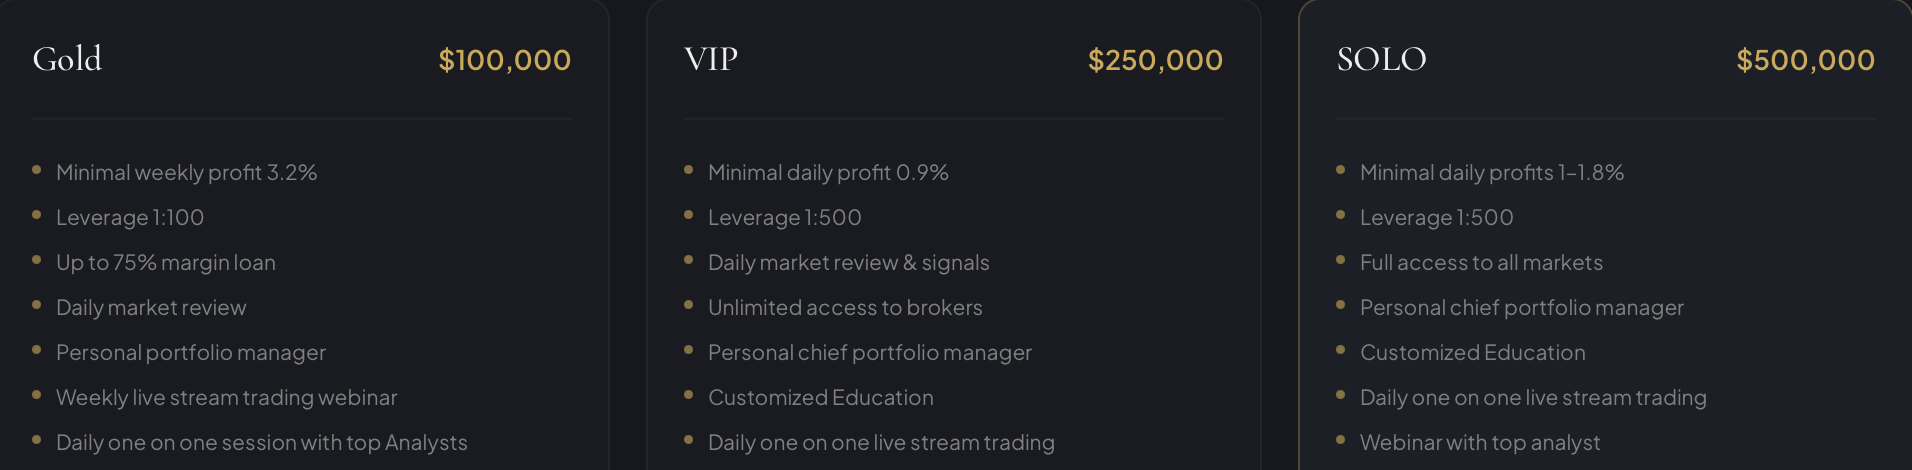The image size is (1912, 470).
Task: Click 'Webinar with top analyst' feature
Action: pos(1480,443)
